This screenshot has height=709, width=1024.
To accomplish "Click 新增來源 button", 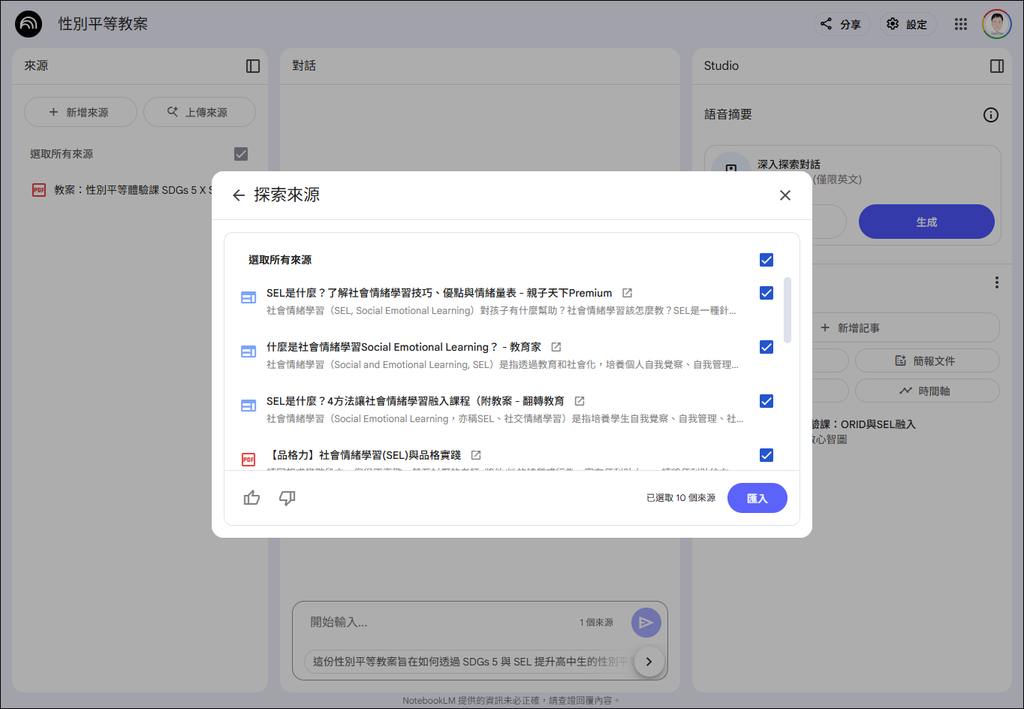I will tap(80, 112).
